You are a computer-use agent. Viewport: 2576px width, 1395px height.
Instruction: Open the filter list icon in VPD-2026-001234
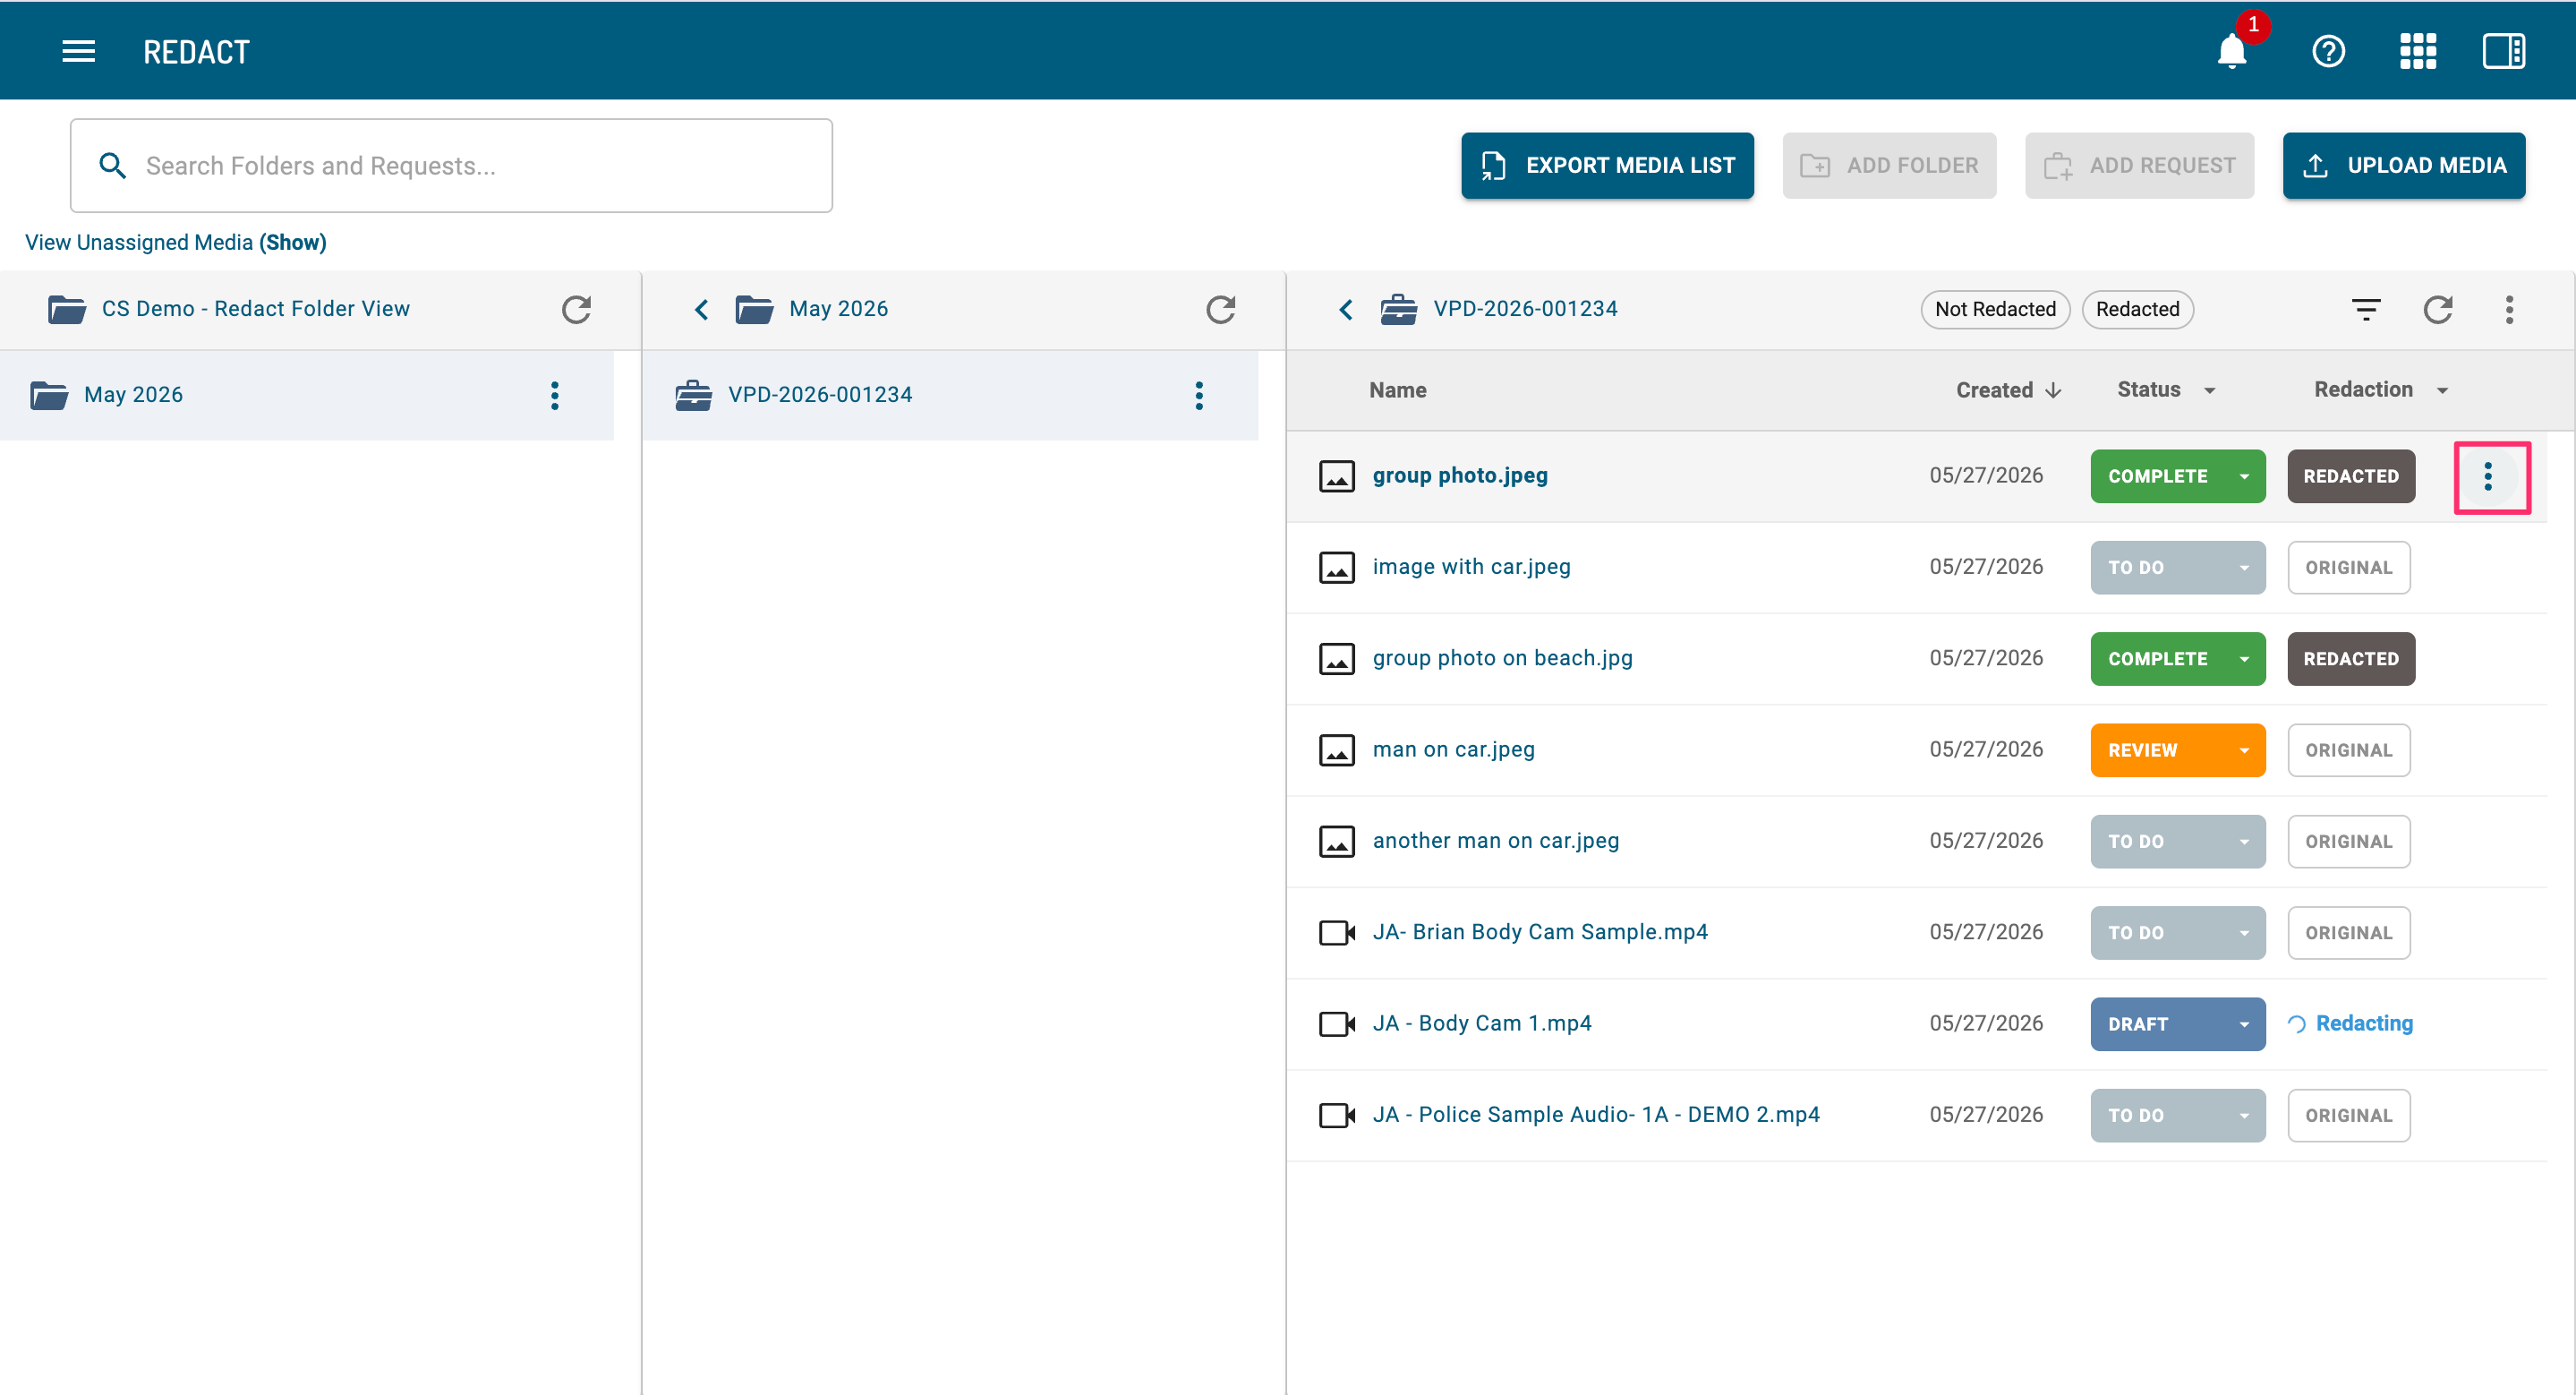point(2365,309)
